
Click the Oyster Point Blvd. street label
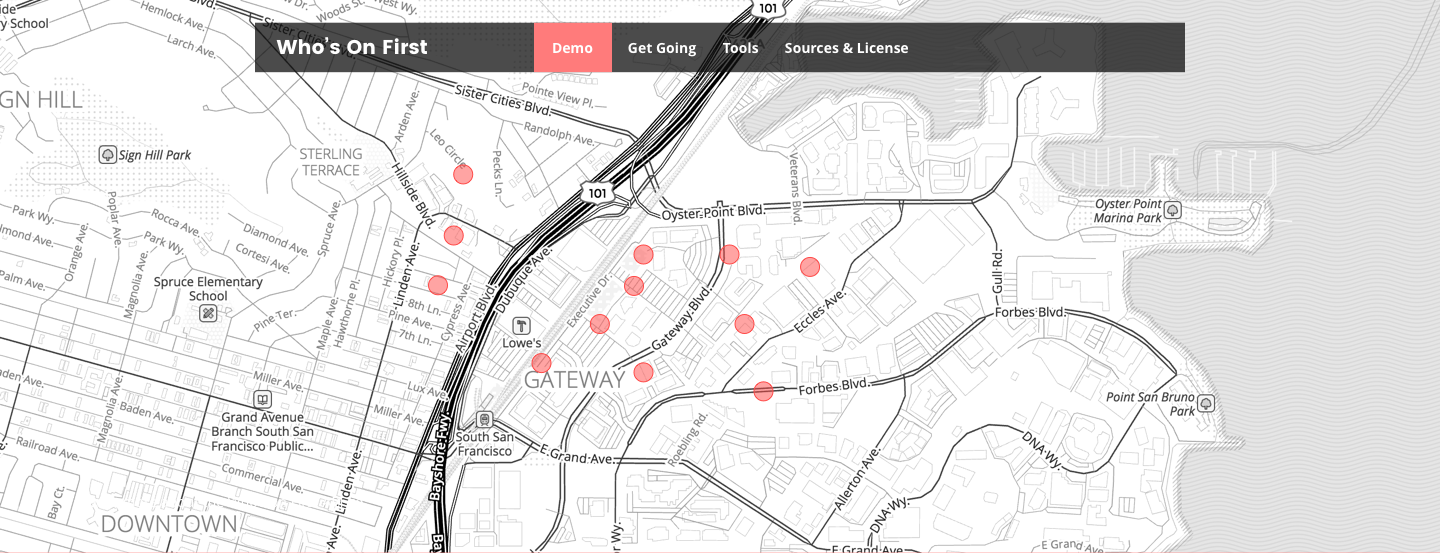click(x=713, y=212)
